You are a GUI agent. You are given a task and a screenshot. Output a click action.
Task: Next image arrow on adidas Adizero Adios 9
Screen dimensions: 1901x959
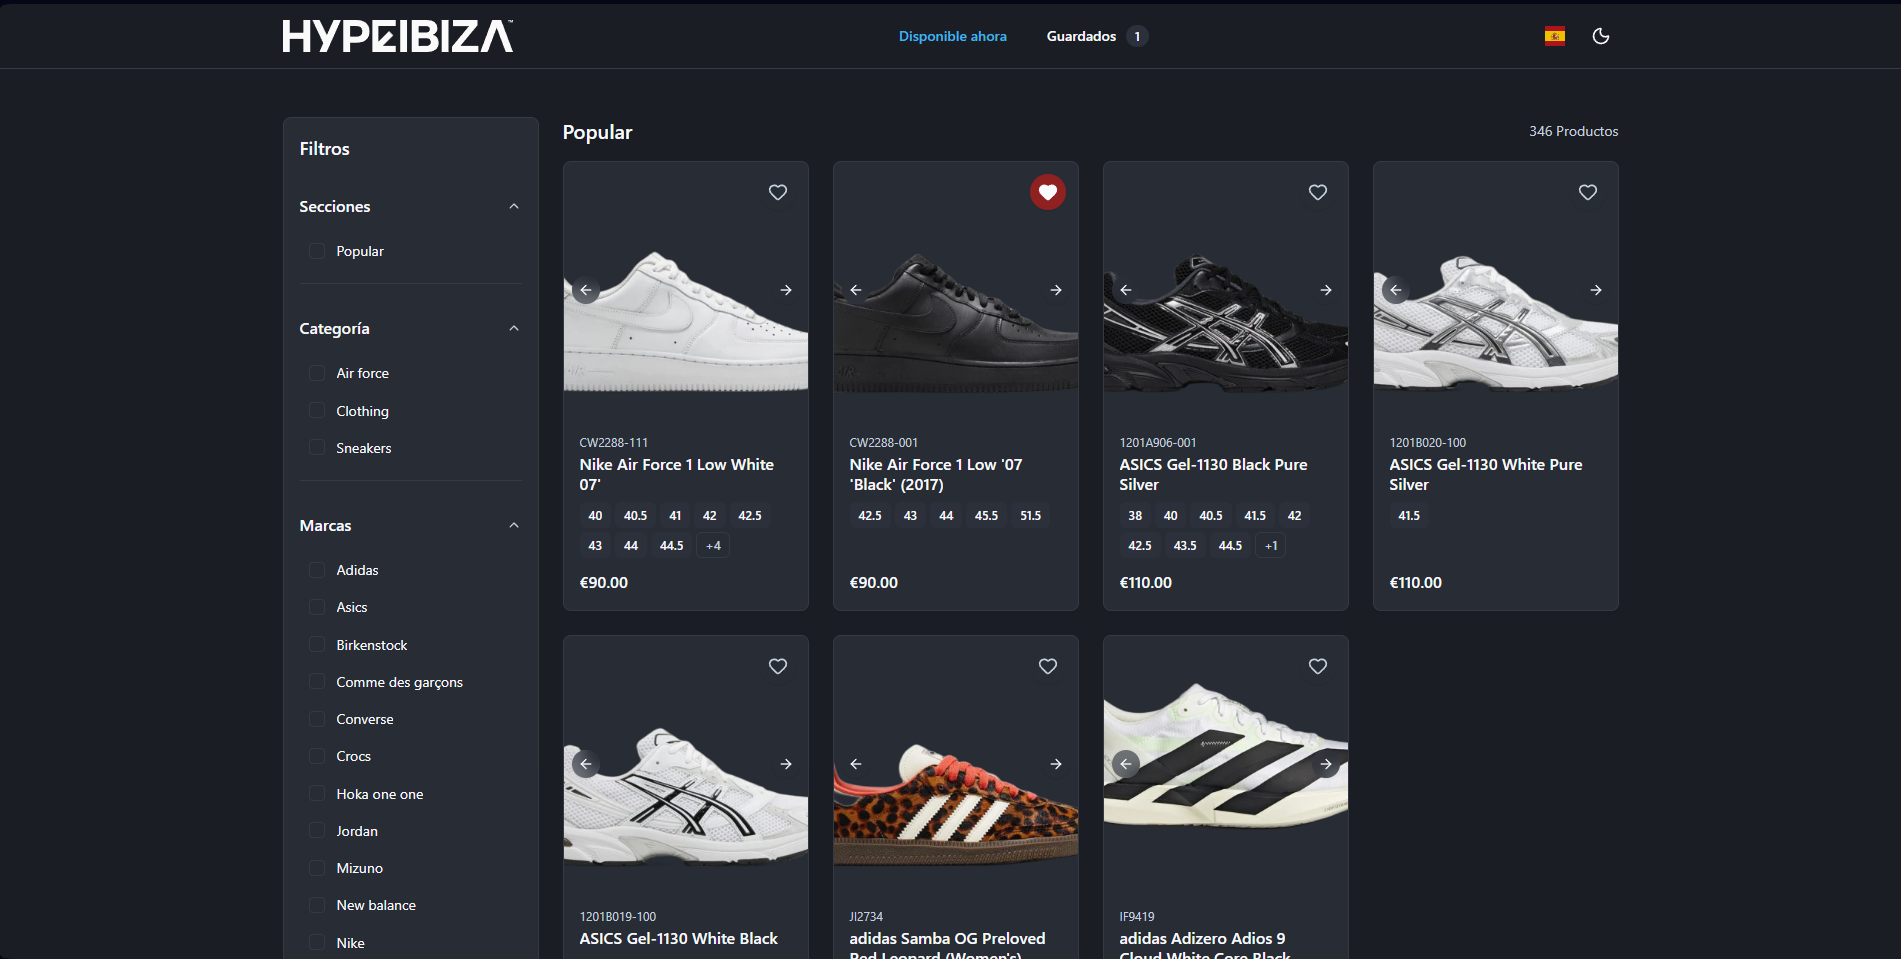[1325, 764]
